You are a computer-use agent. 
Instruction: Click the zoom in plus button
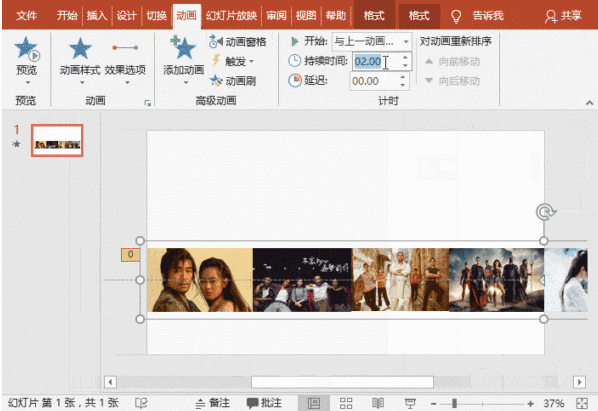[x=530, y=403]
